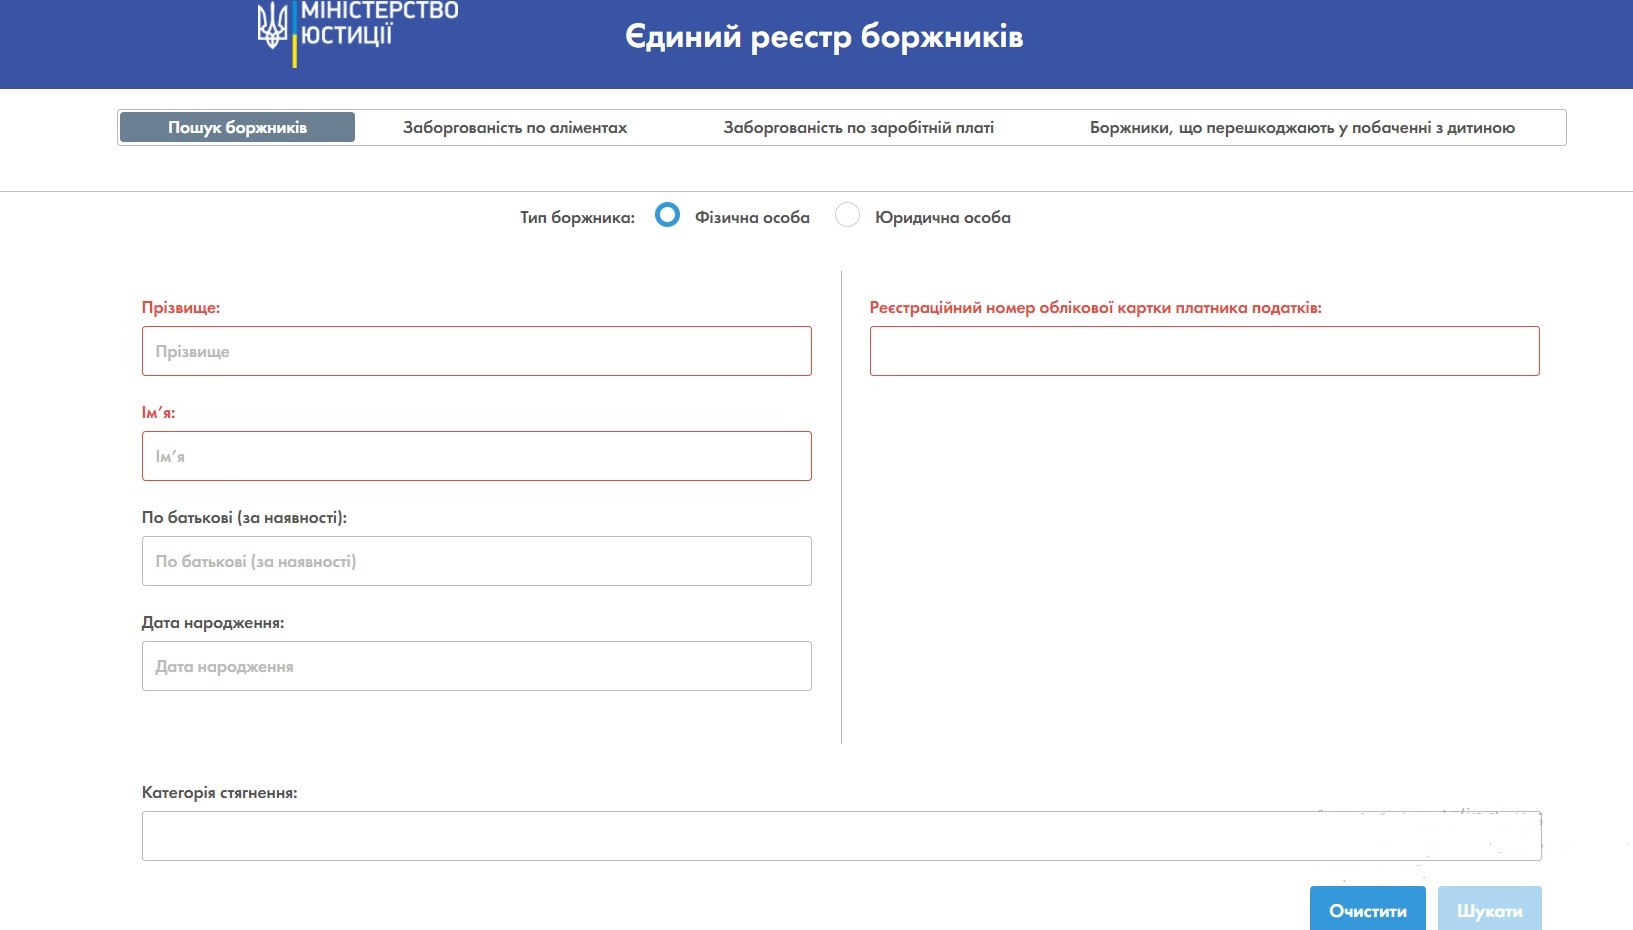Image resolution: width=1633 pixels, height=930 pixels.
Task: Click the По батькові (за наявності) field
Action: [x=477, y=560]
